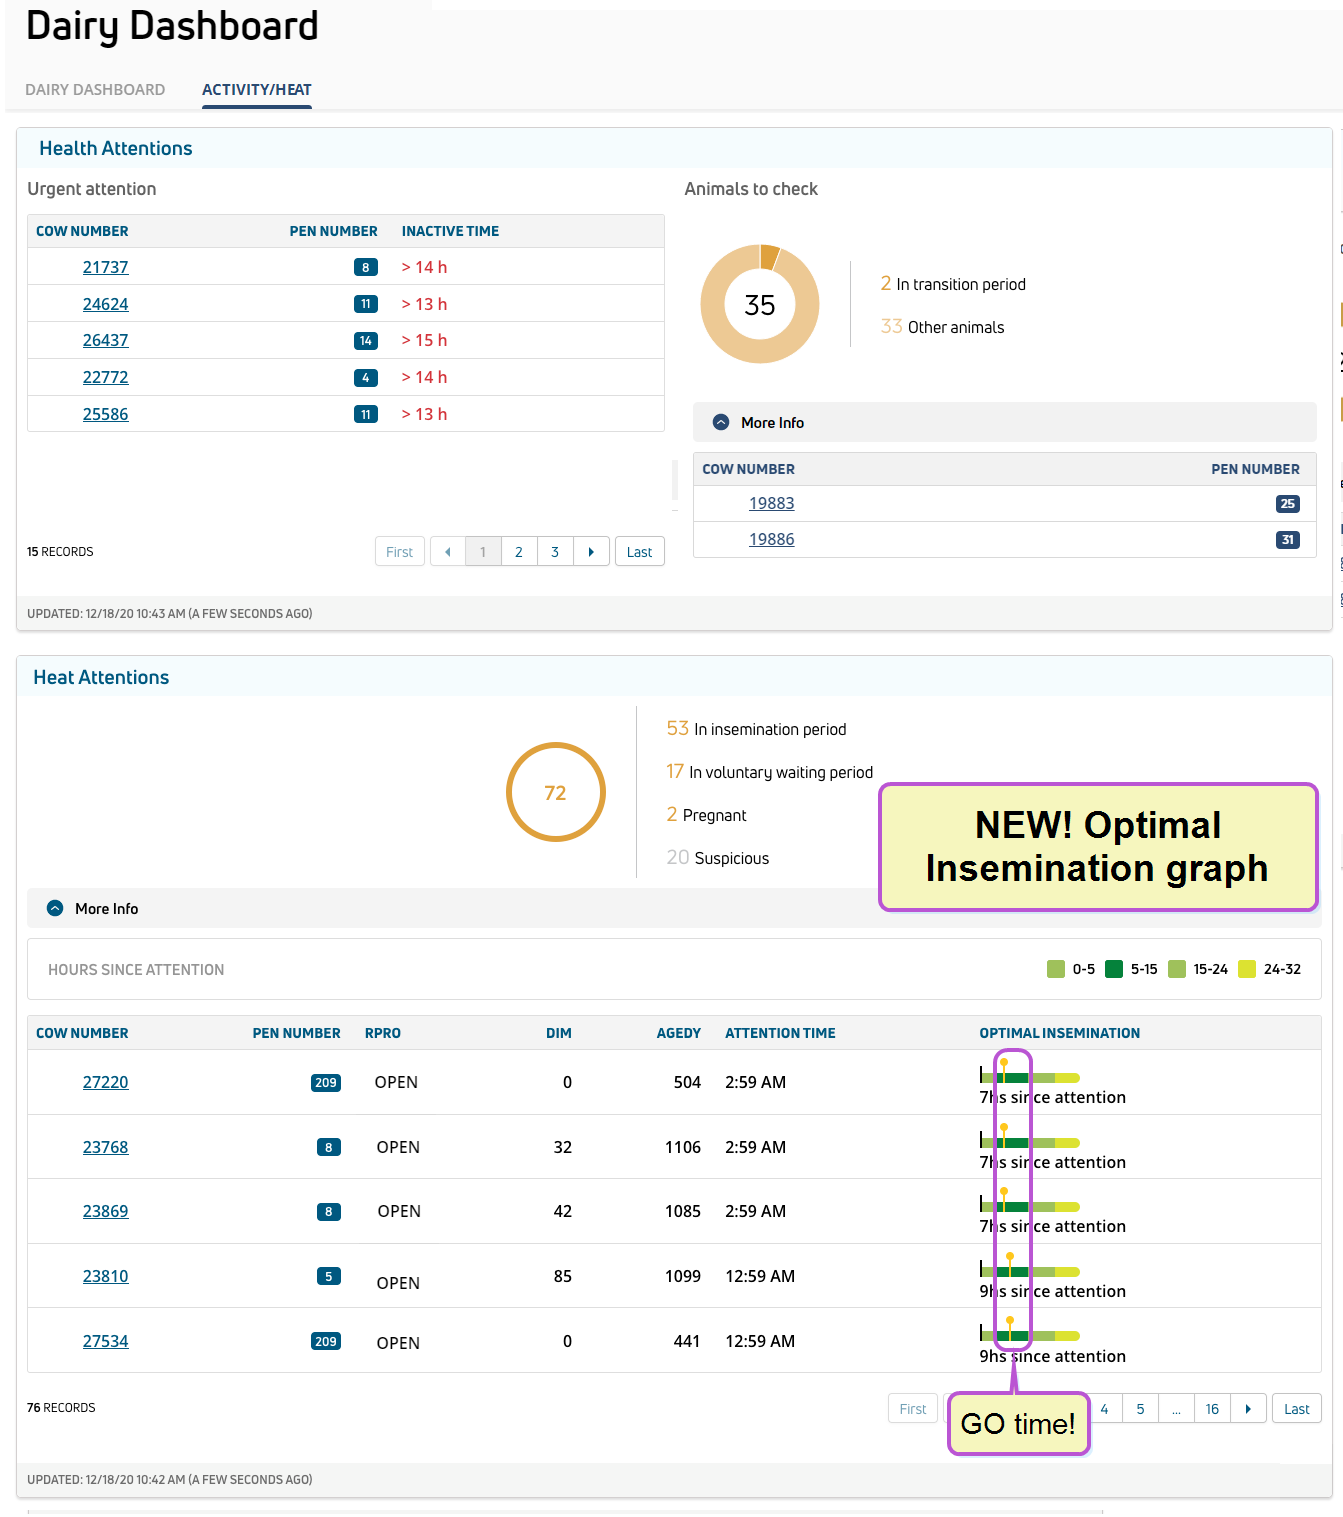Select page 3 in Urgent attention pager
1343x1517 pixels.
click(555, 552)
